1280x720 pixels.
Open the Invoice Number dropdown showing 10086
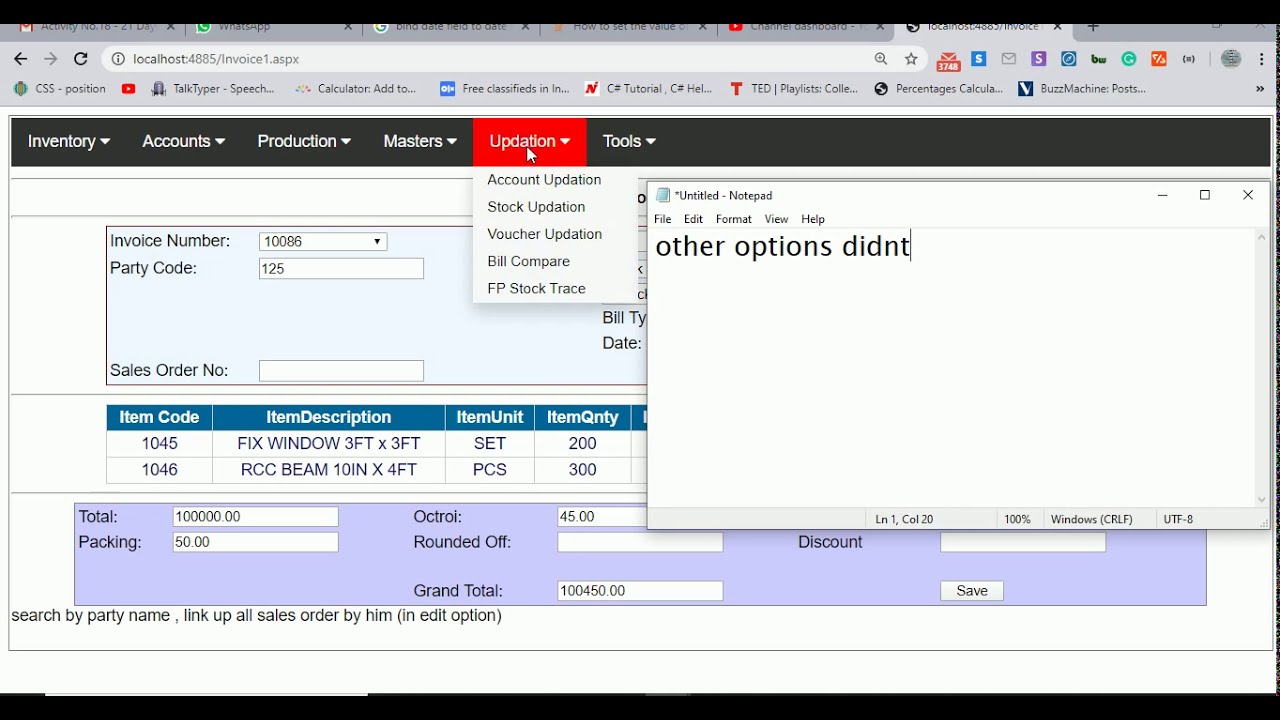[x=323, y=242]
